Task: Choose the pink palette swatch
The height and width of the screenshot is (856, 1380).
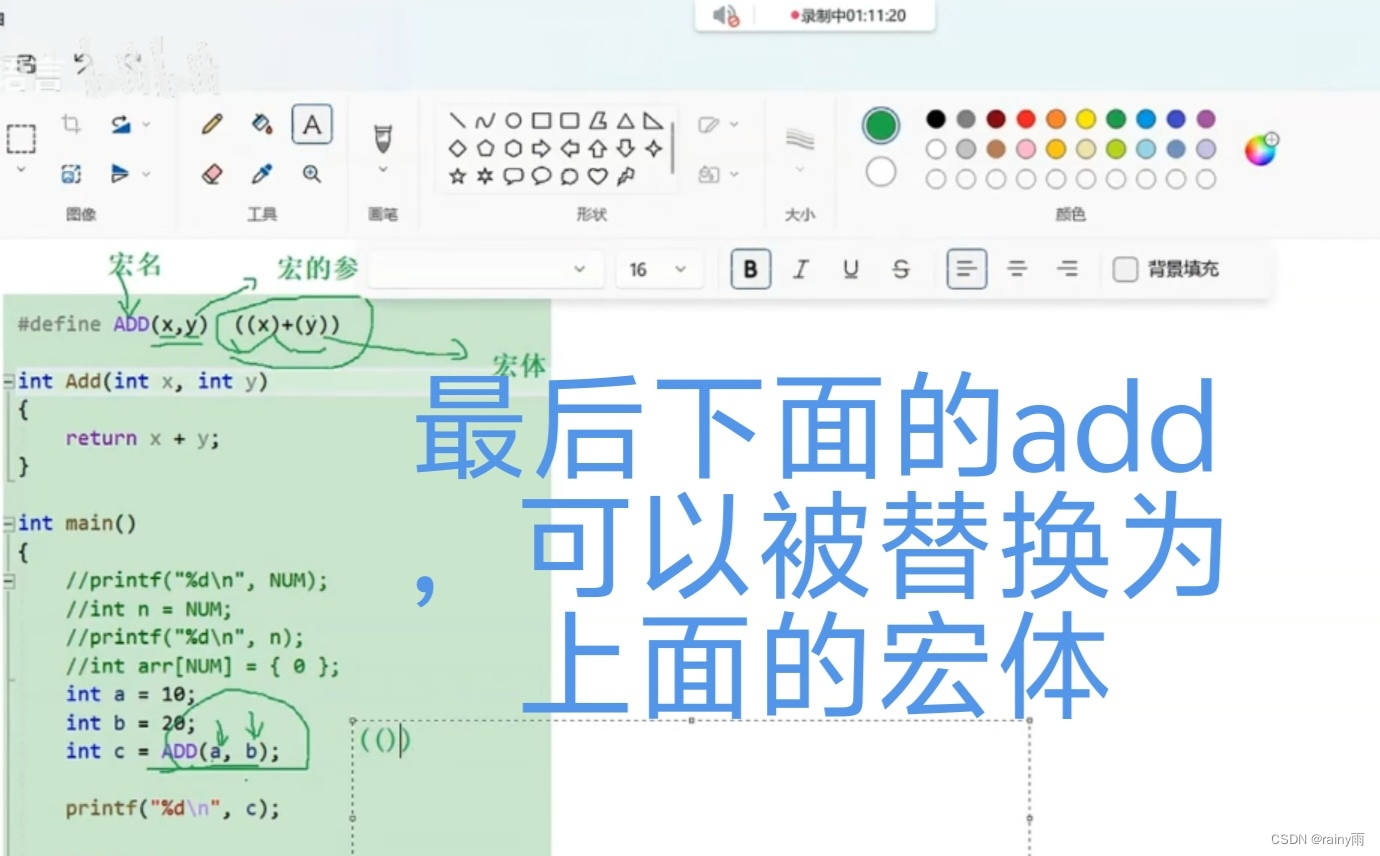Action: tap(1026, 149)
